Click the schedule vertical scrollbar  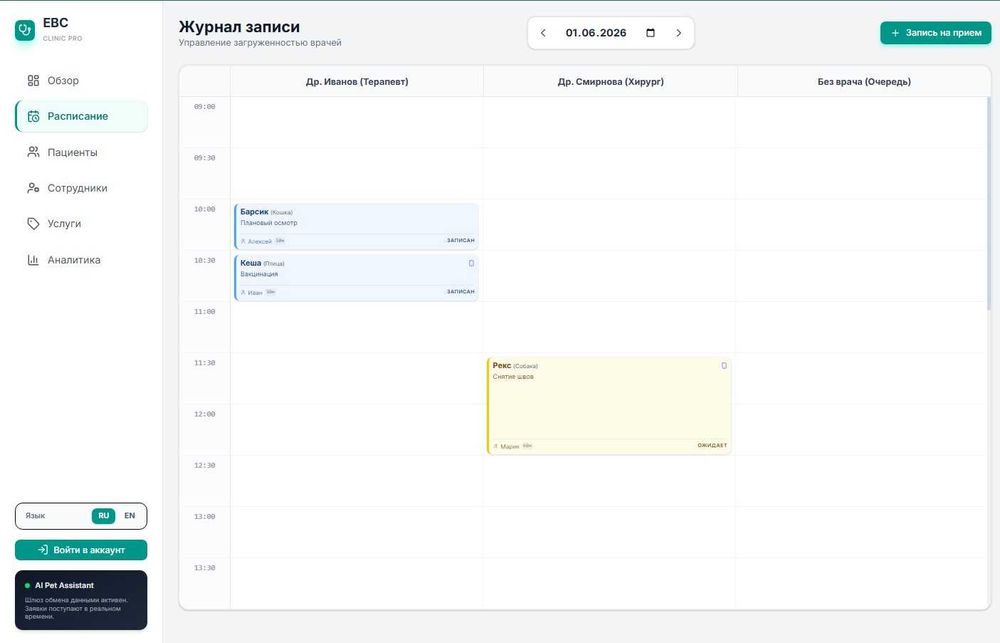pyautogui.click(x=989, y=204)
